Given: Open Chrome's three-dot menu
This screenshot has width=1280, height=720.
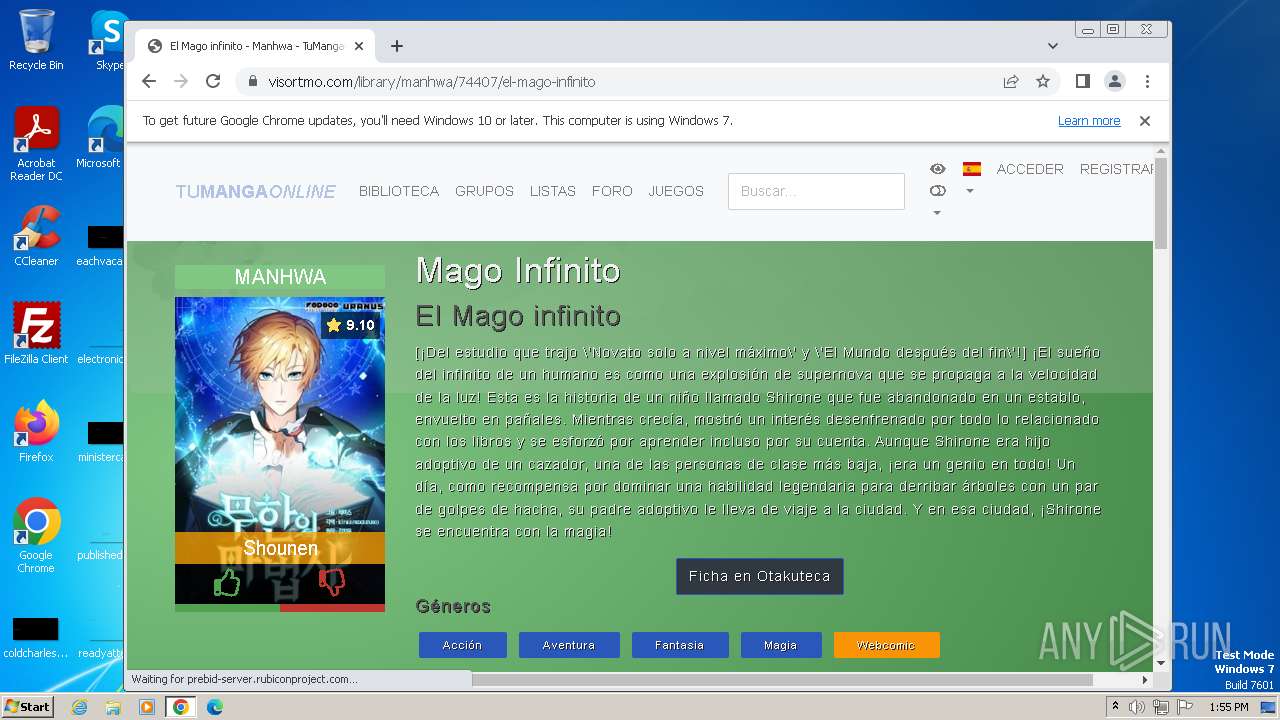Looking at the screenshot, I should point(1147,82).
